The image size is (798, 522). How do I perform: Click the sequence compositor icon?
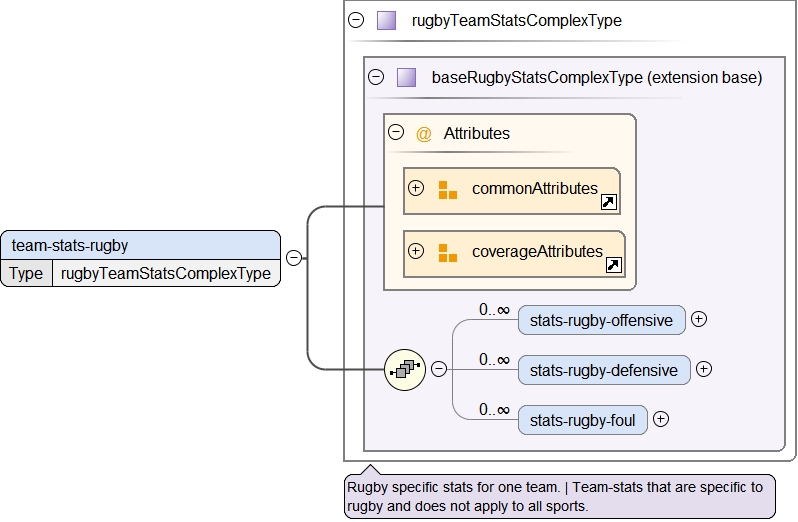point(405,369)
